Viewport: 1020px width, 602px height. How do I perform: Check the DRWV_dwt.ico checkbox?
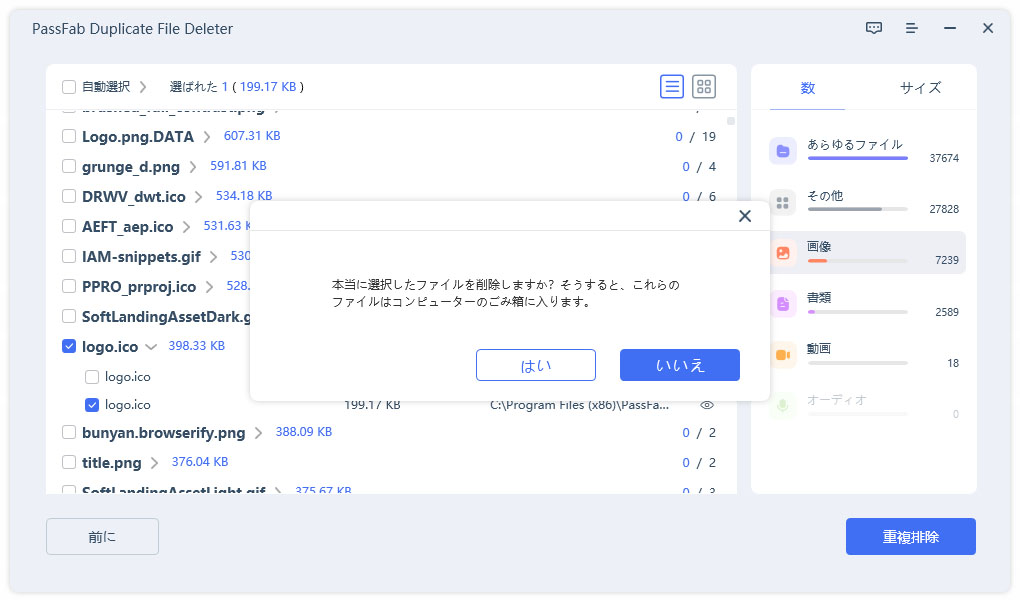tap(68, 196)
